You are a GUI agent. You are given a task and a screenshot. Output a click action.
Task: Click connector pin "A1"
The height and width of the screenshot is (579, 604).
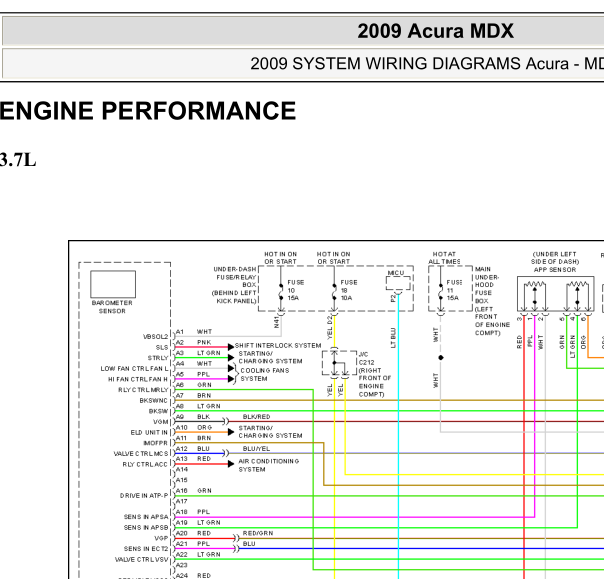click(x=180, y=332)
